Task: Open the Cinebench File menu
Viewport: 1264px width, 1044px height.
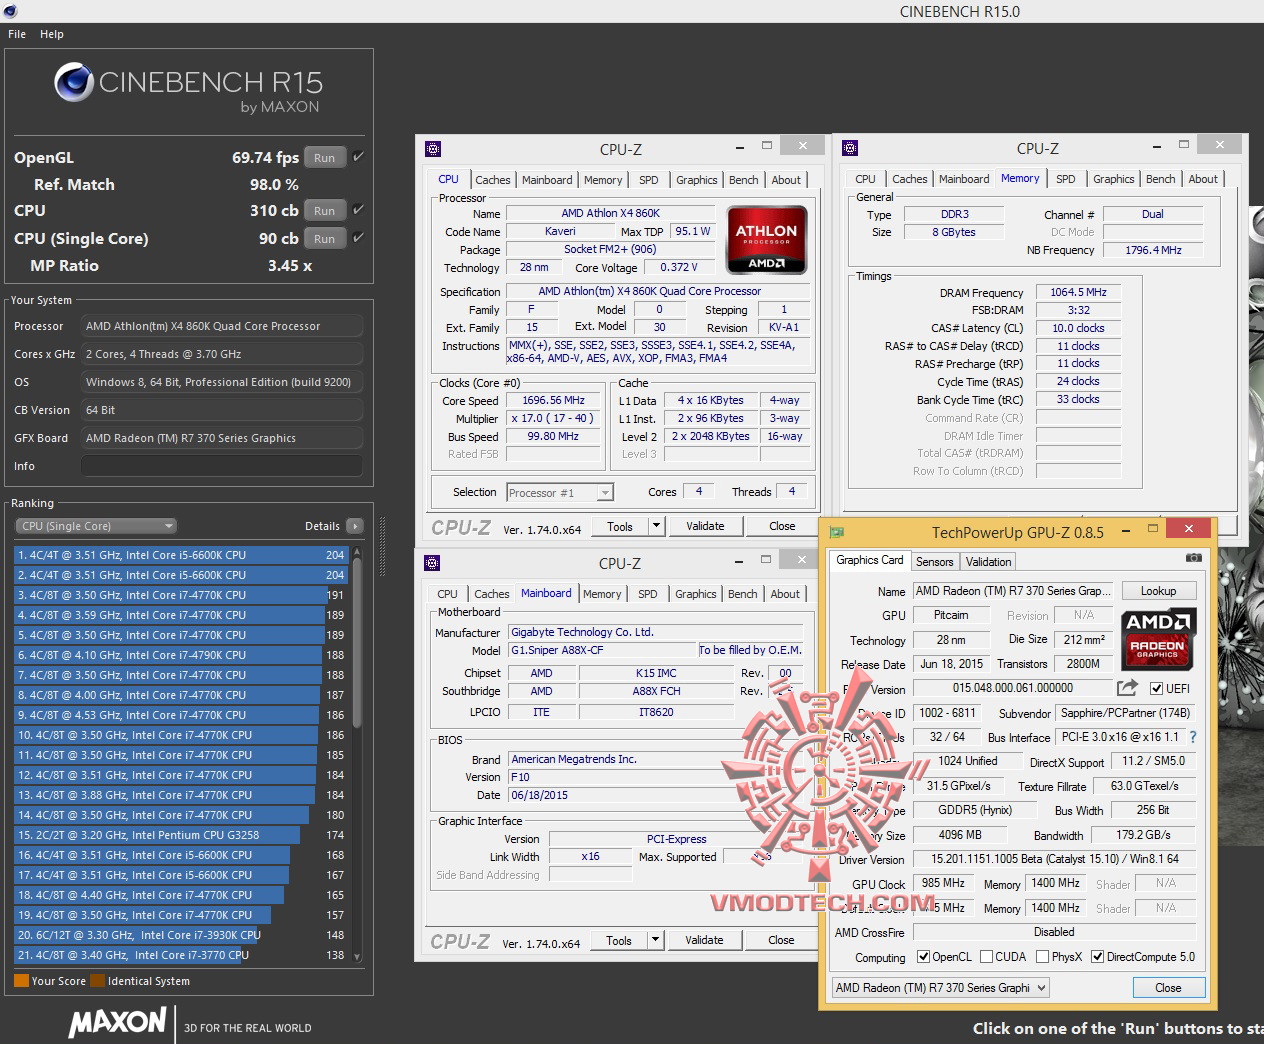Action: point(17,34)
